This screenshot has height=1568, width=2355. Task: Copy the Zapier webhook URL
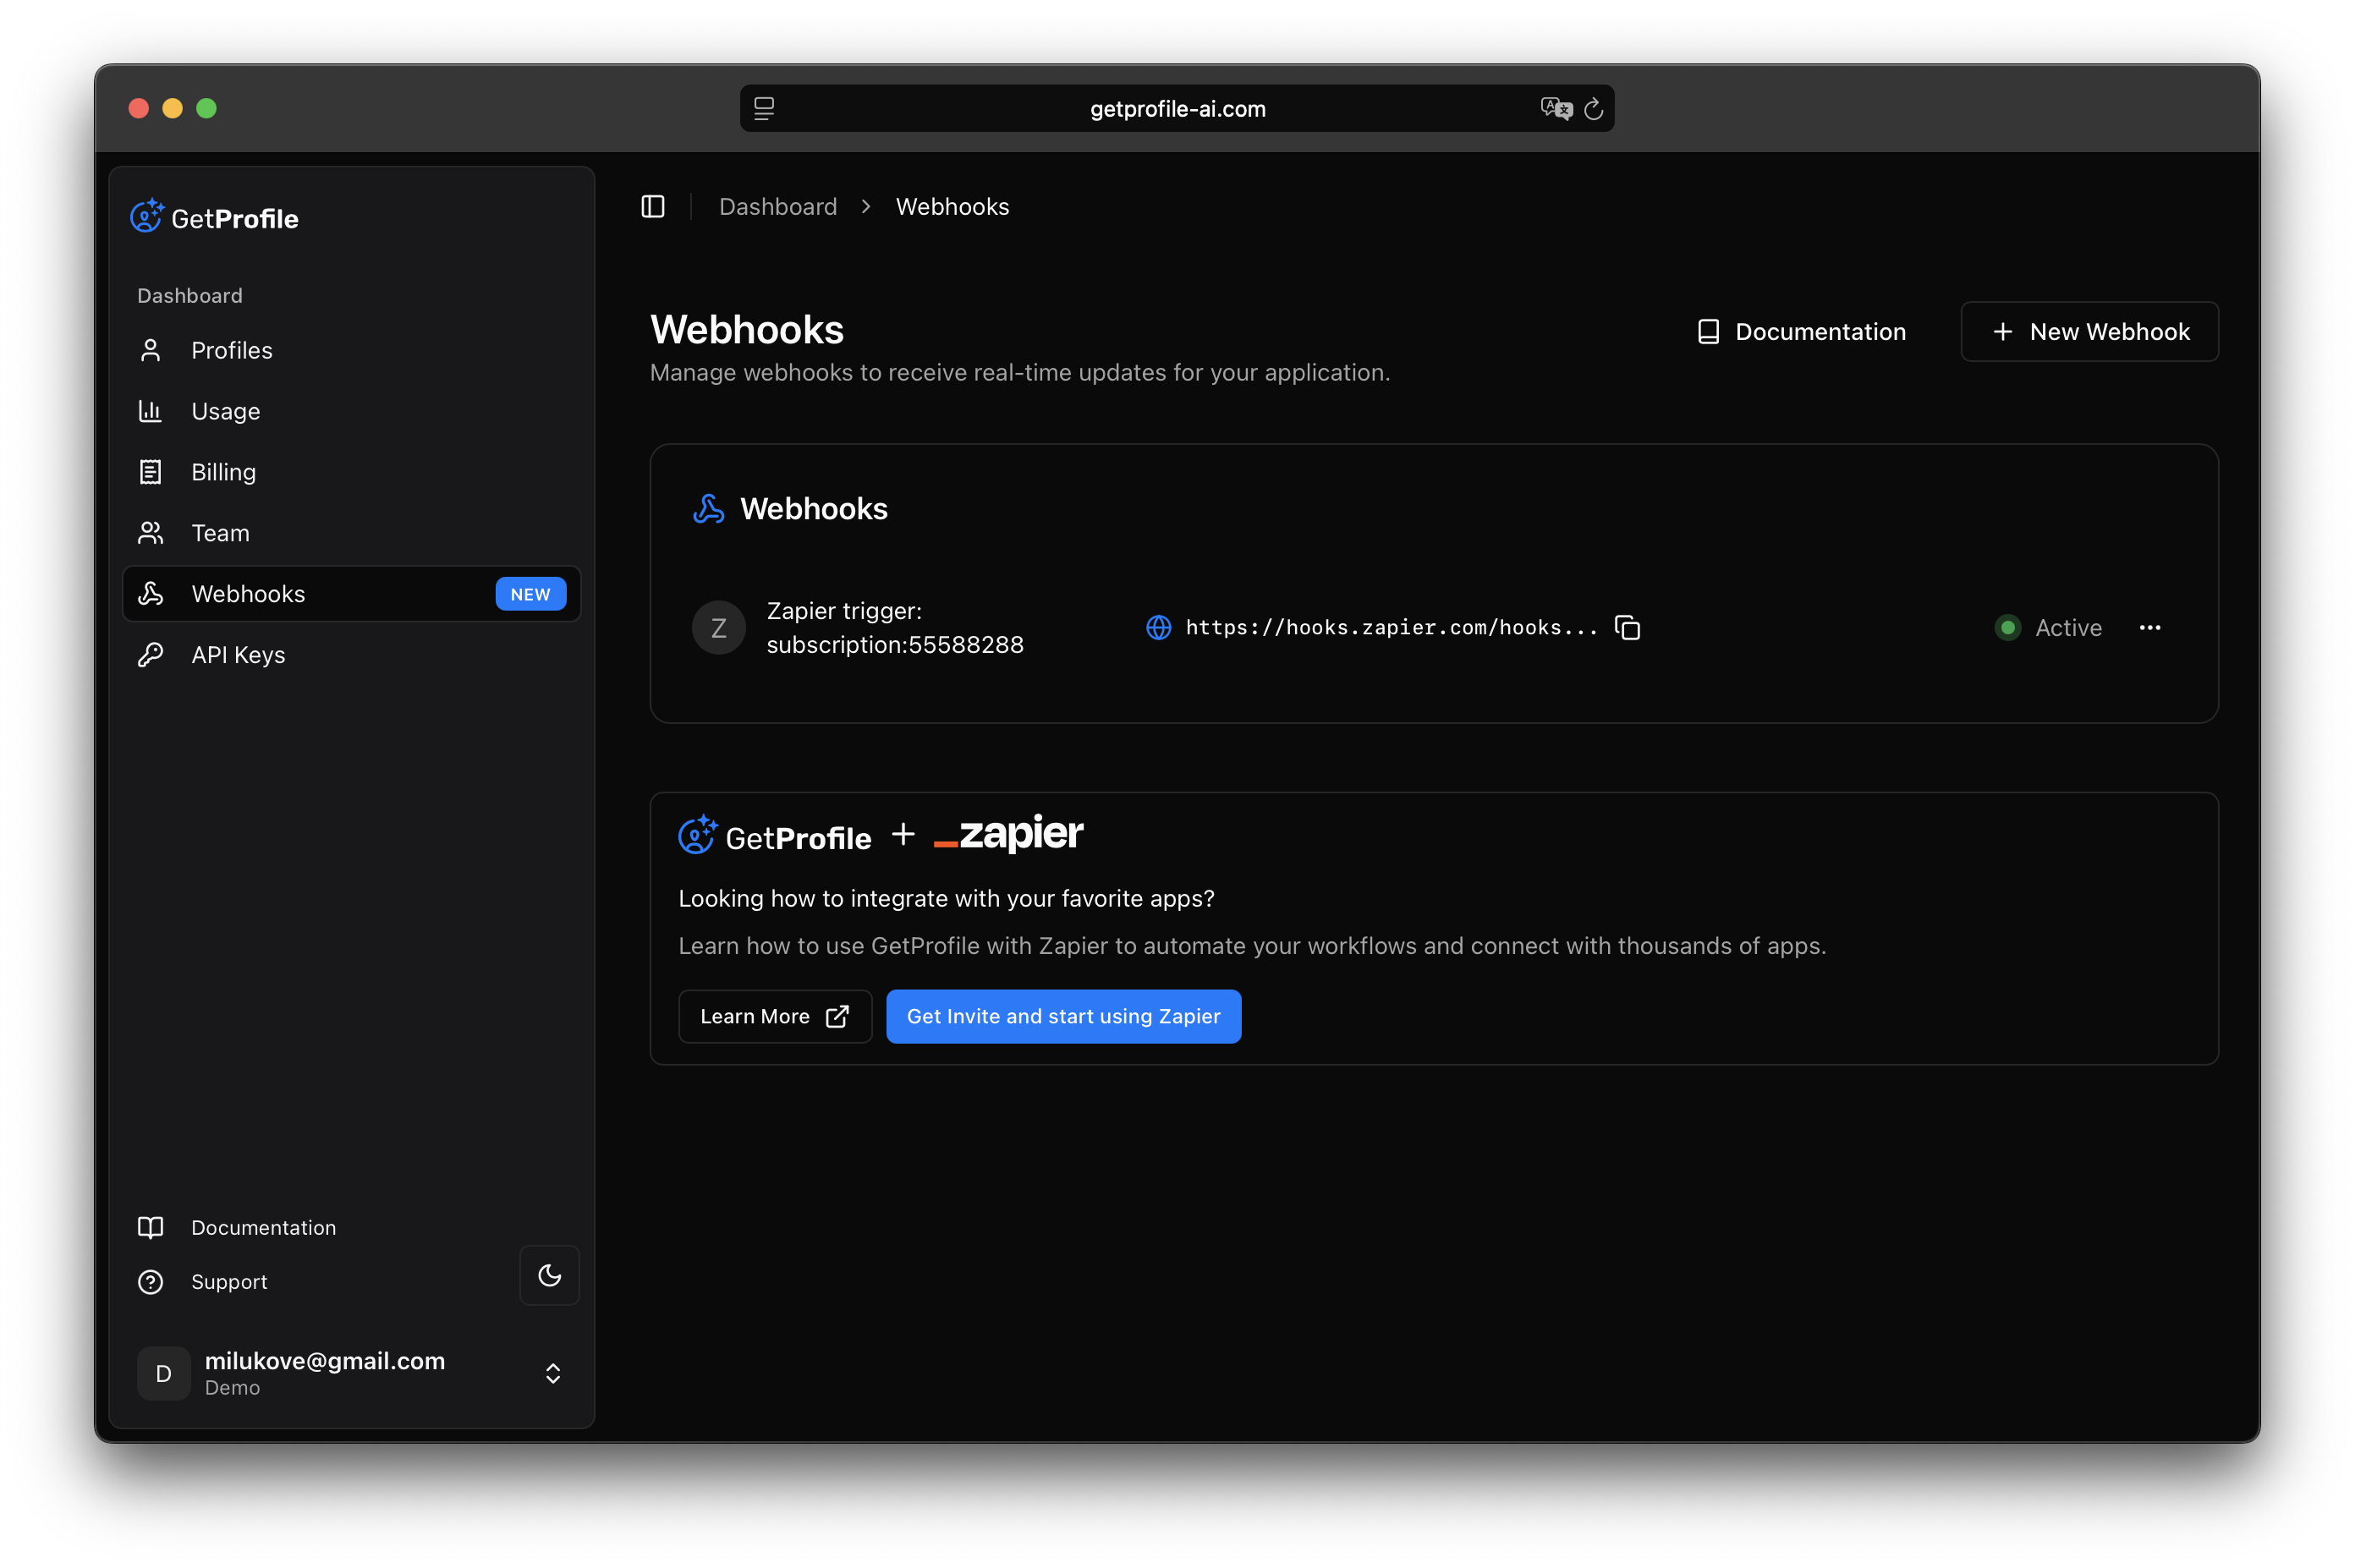pos(1627,627)
